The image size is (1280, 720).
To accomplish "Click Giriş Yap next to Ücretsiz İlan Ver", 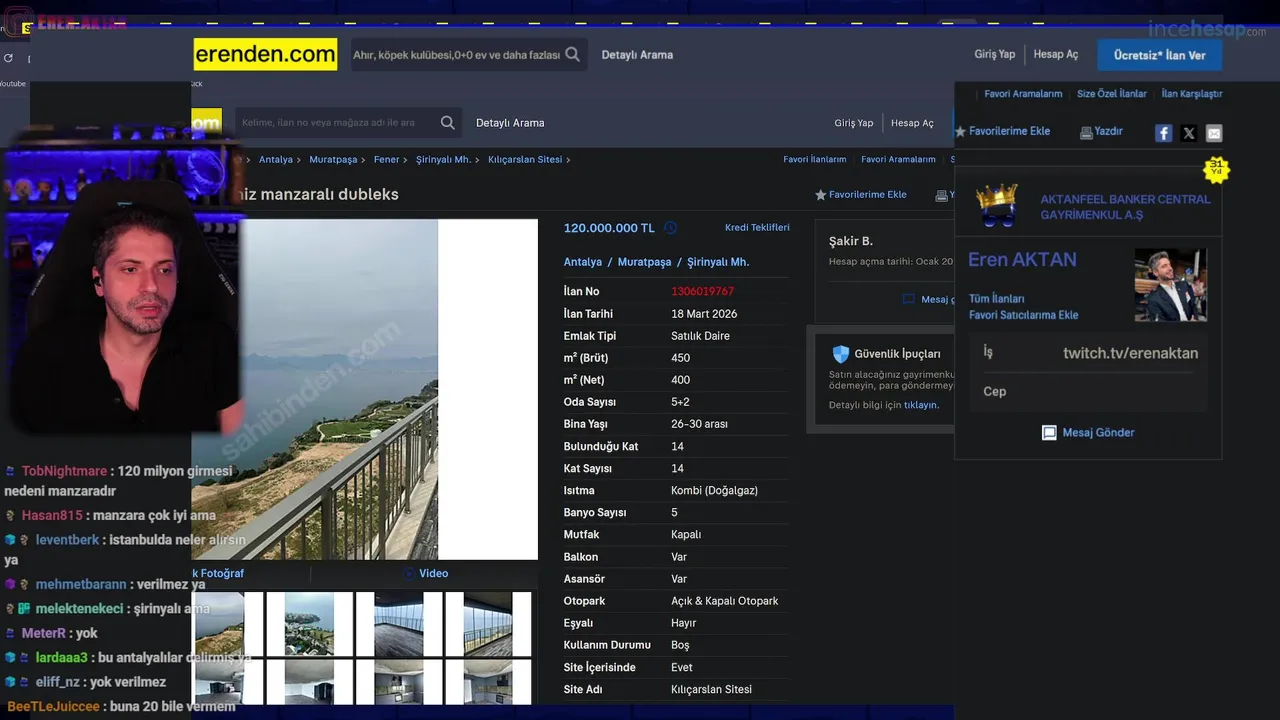I will coord(995,55).
